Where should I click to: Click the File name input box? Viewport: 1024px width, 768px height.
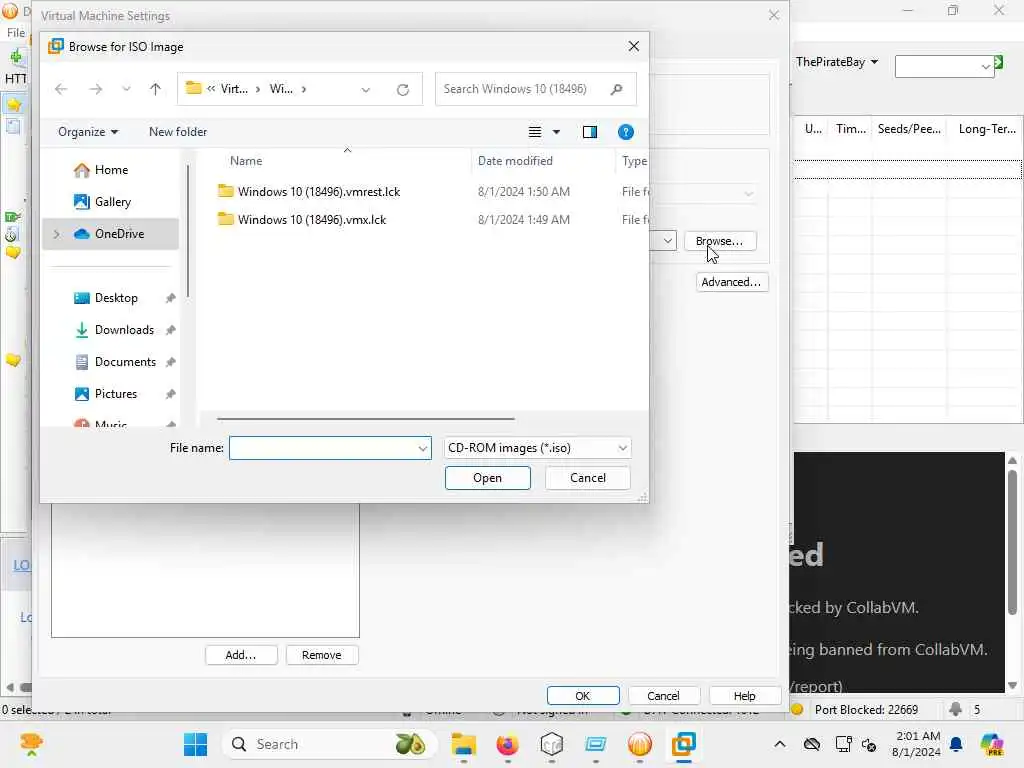(323, 448)
